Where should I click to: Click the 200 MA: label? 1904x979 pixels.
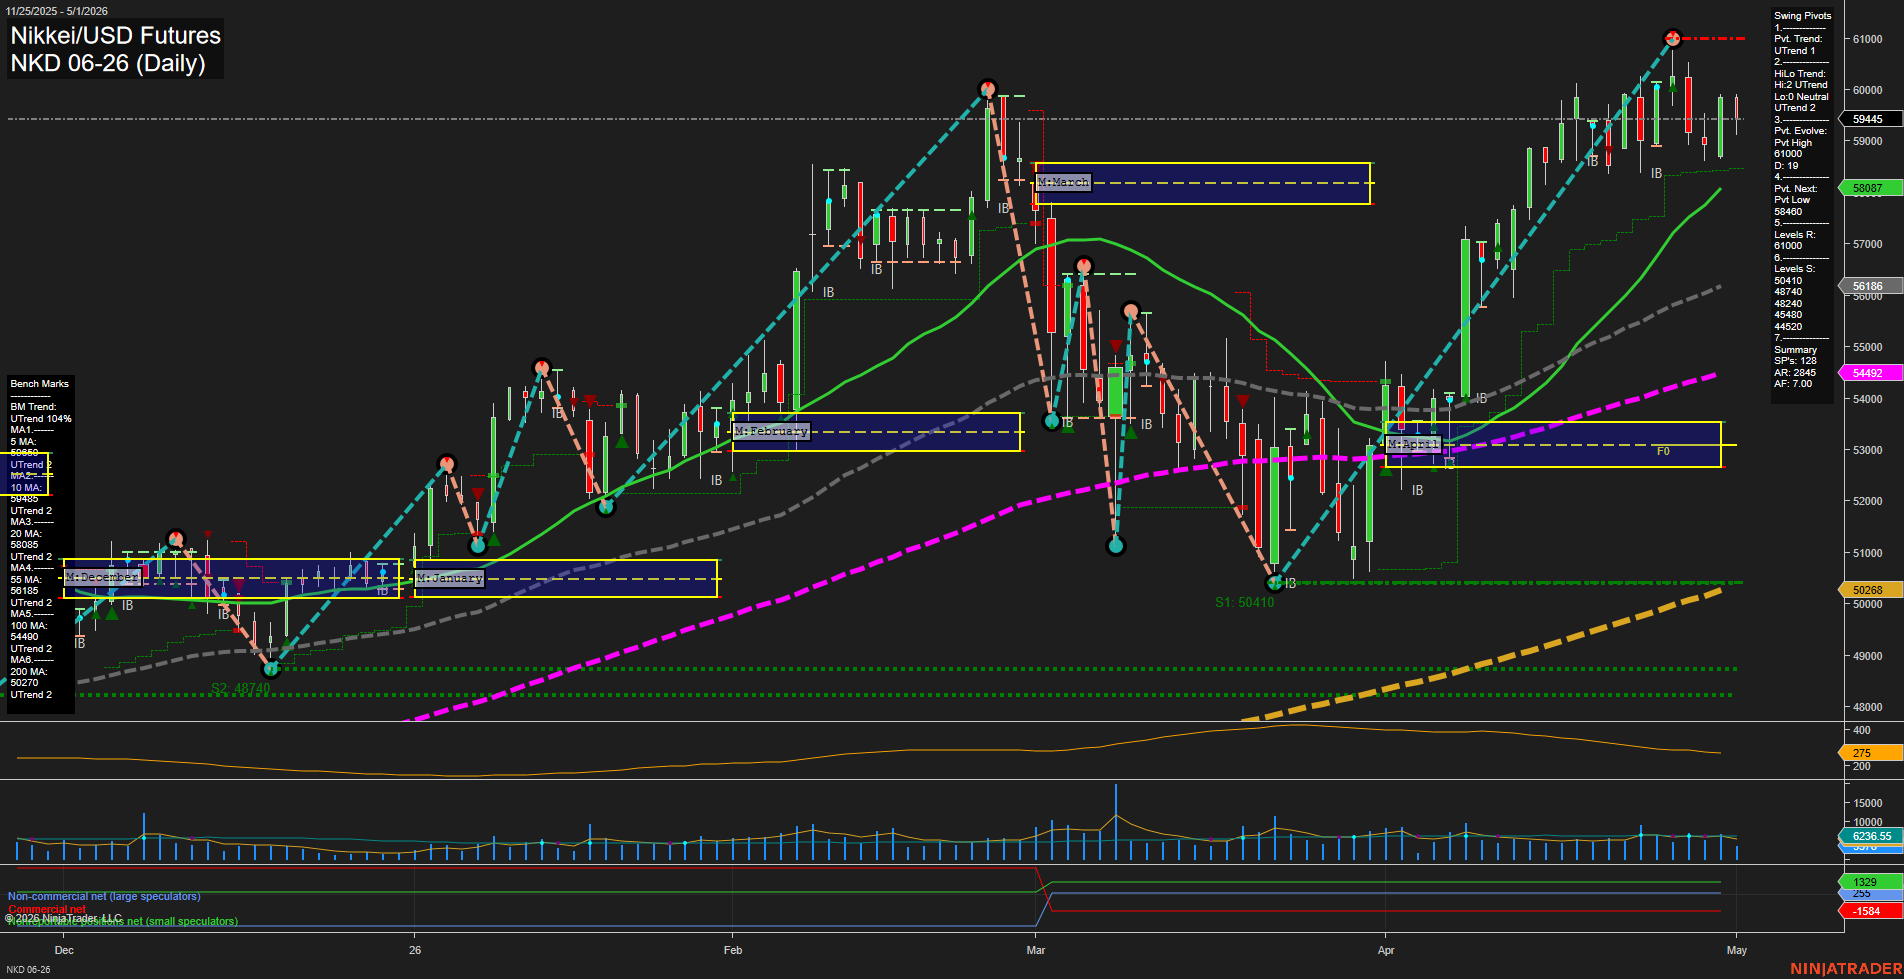click(x=29, y=672)
